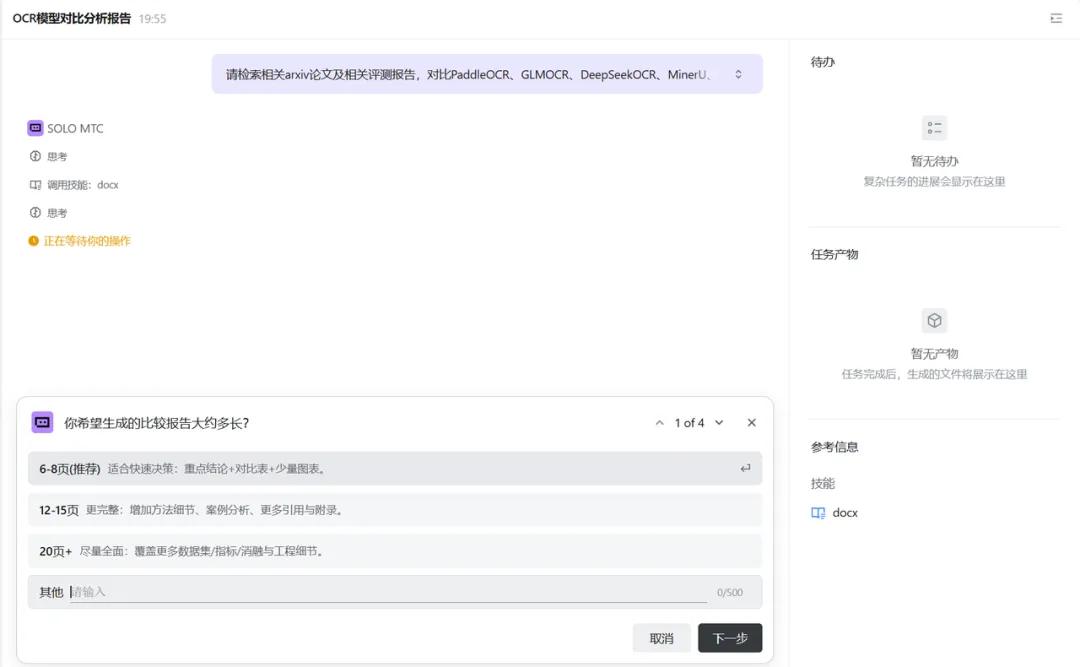This screenshot has width=1080, height=667.
Task: Click the enter arrow icon on 6-8页 row
Action: tap(745, 469)
